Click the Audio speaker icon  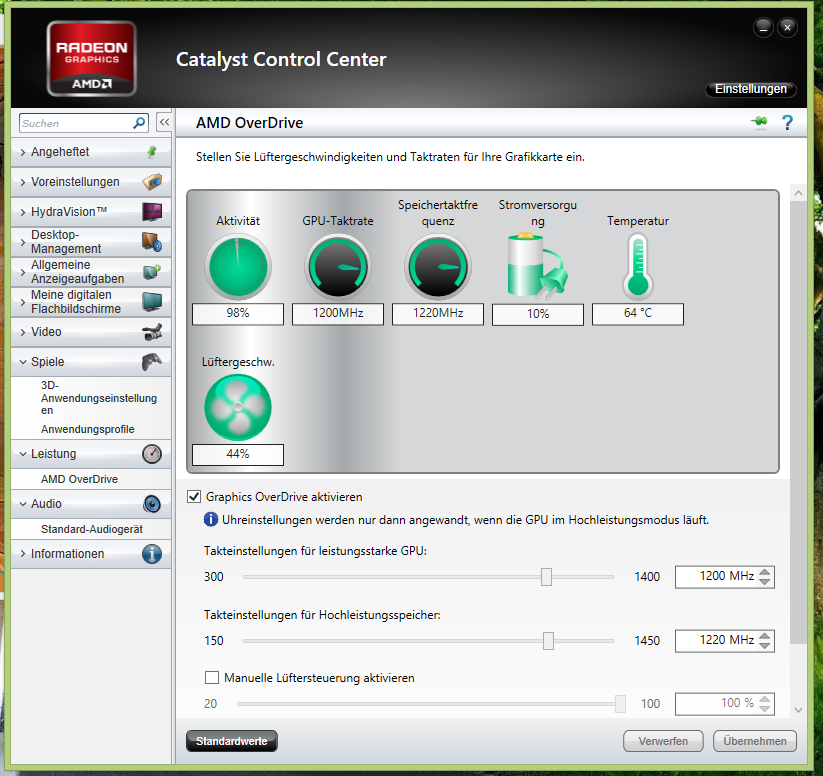(152, 504)
